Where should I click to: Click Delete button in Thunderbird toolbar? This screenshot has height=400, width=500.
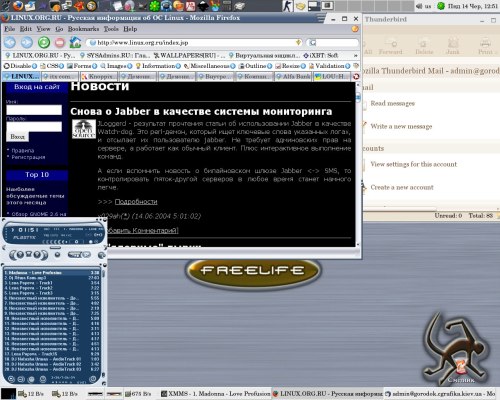[424, 46]
